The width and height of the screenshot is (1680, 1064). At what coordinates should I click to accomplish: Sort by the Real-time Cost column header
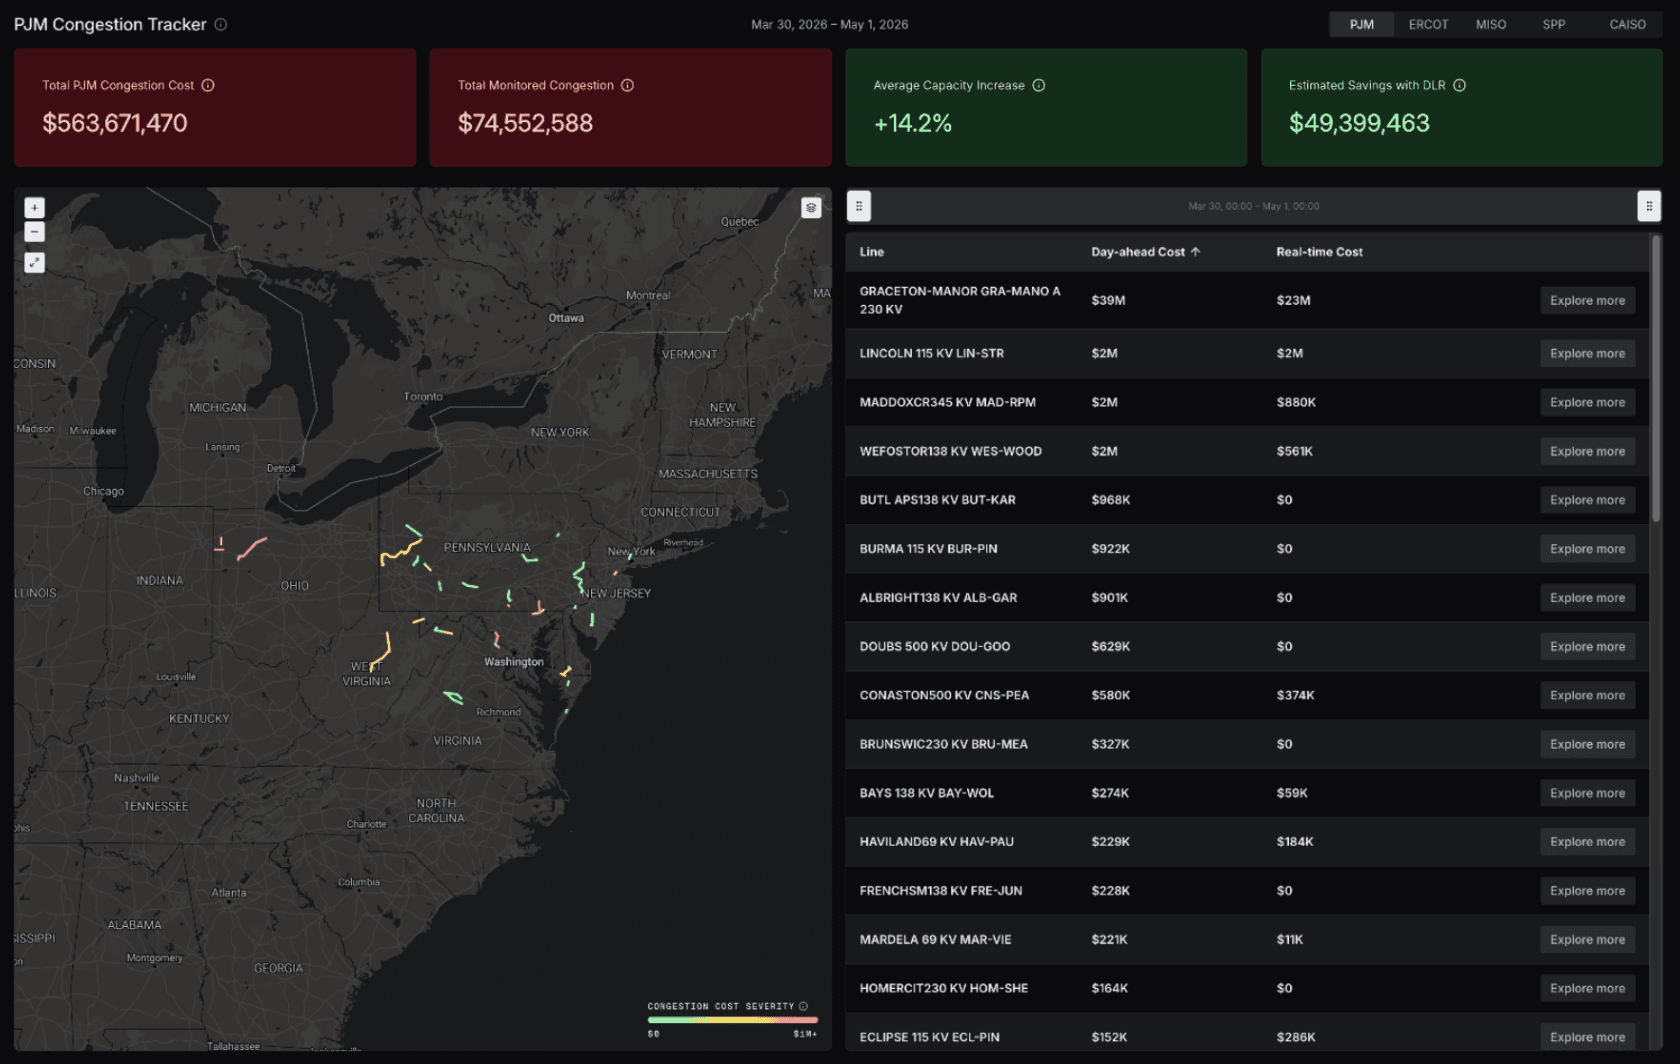pos(1319,252)
